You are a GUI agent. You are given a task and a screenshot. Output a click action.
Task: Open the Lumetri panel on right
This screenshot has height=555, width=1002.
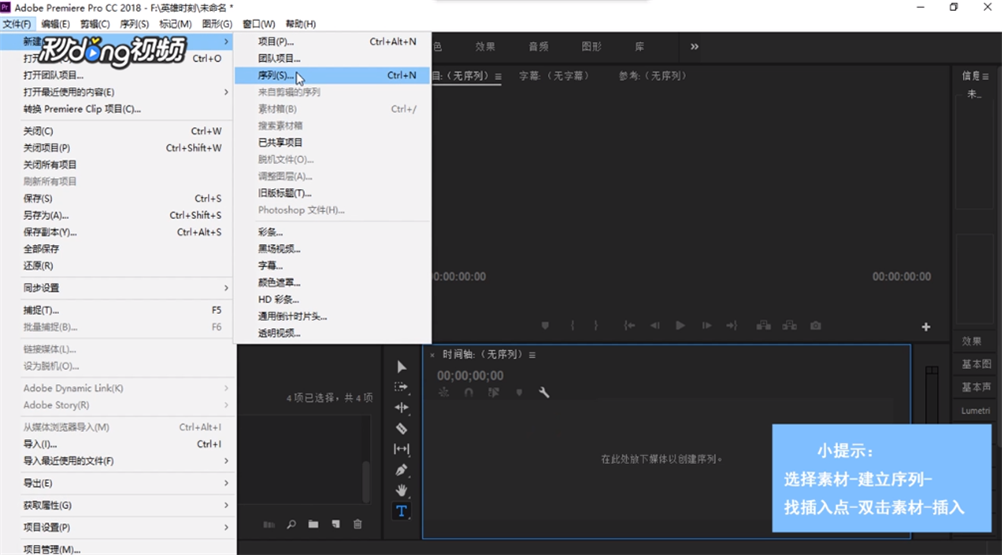975,411
